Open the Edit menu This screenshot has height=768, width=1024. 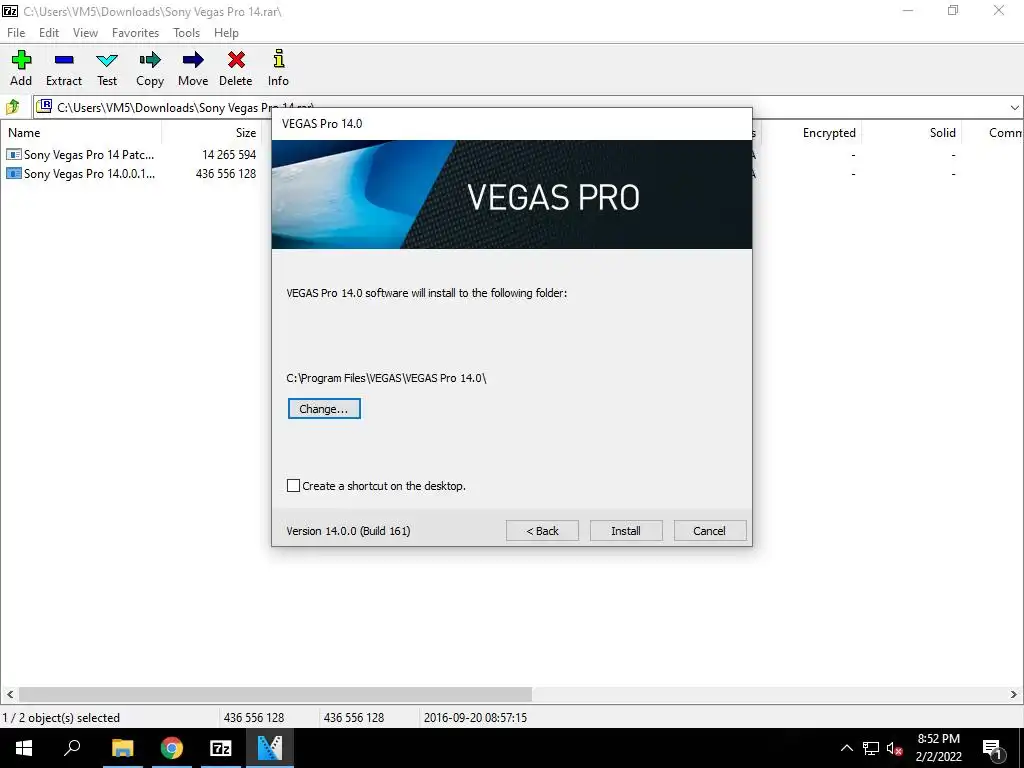[49, 33]
